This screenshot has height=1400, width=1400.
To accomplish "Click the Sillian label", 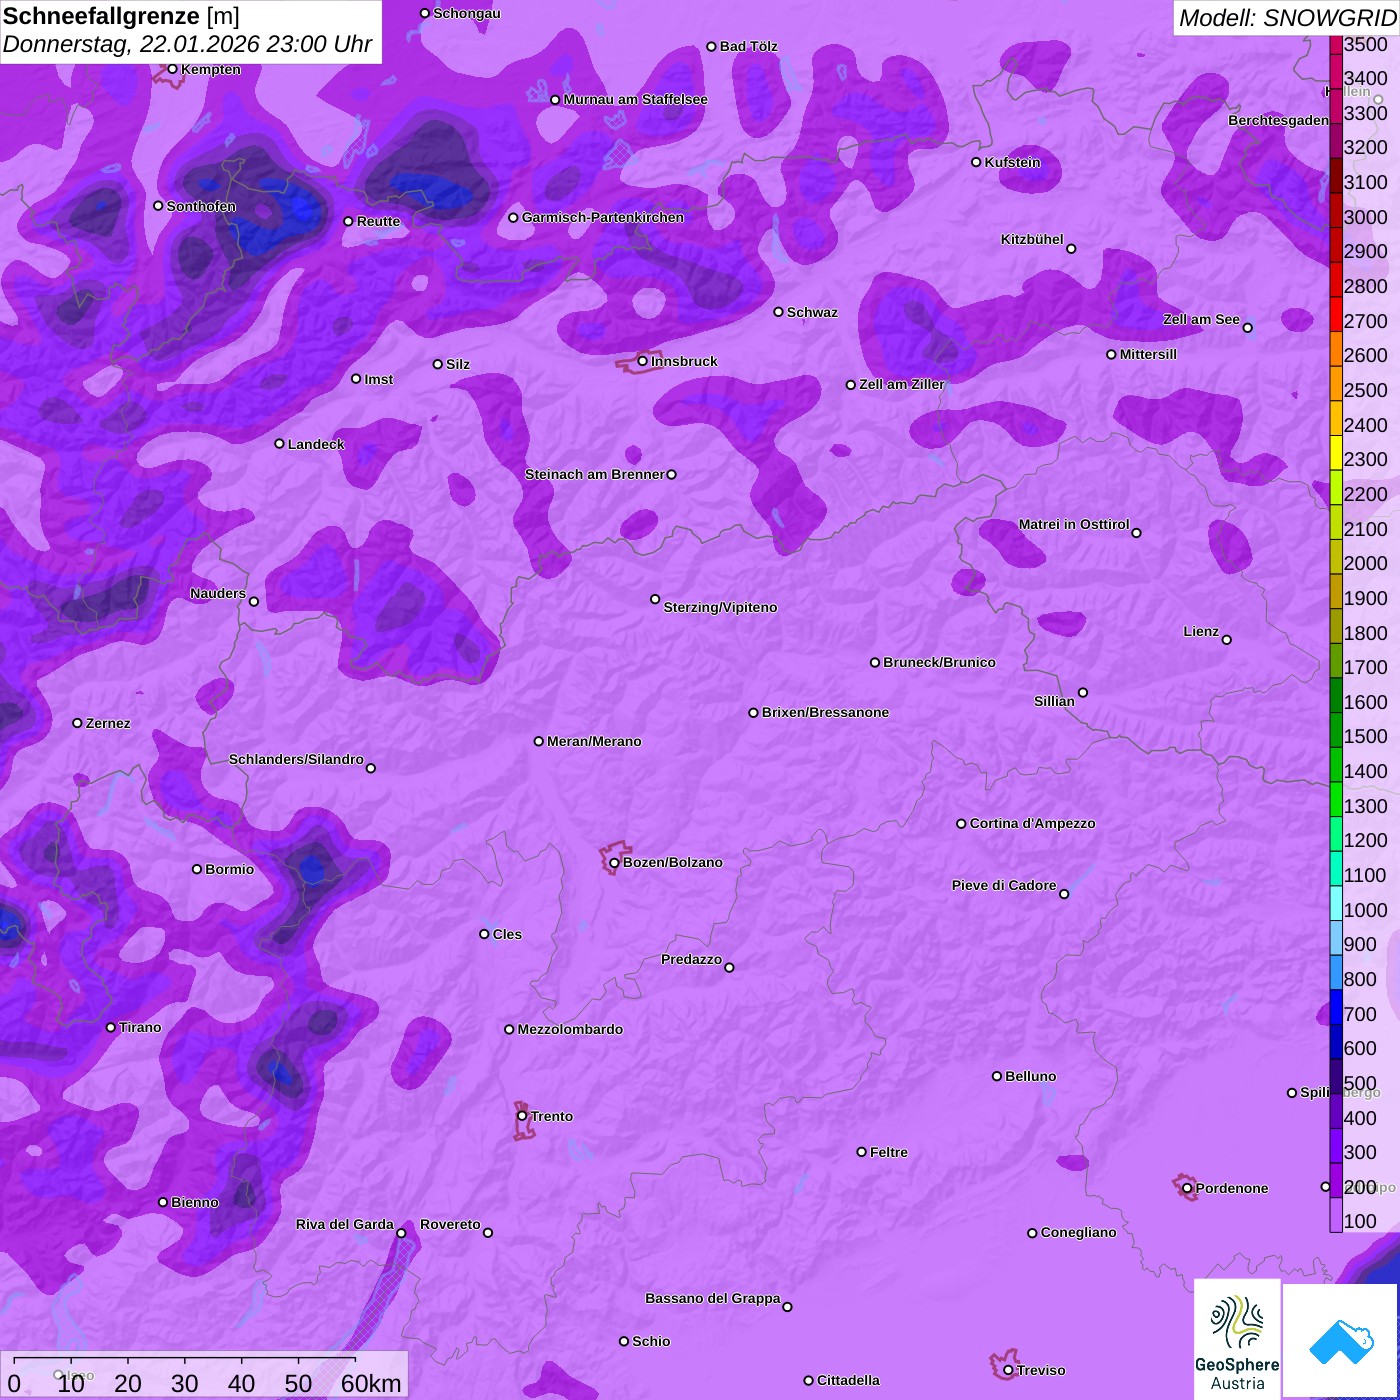I will [x=1054, y=701].
